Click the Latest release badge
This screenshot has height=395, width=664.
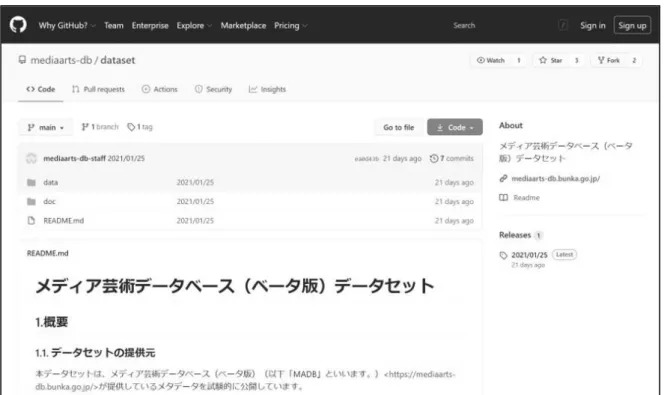click(x=564, y=254)
